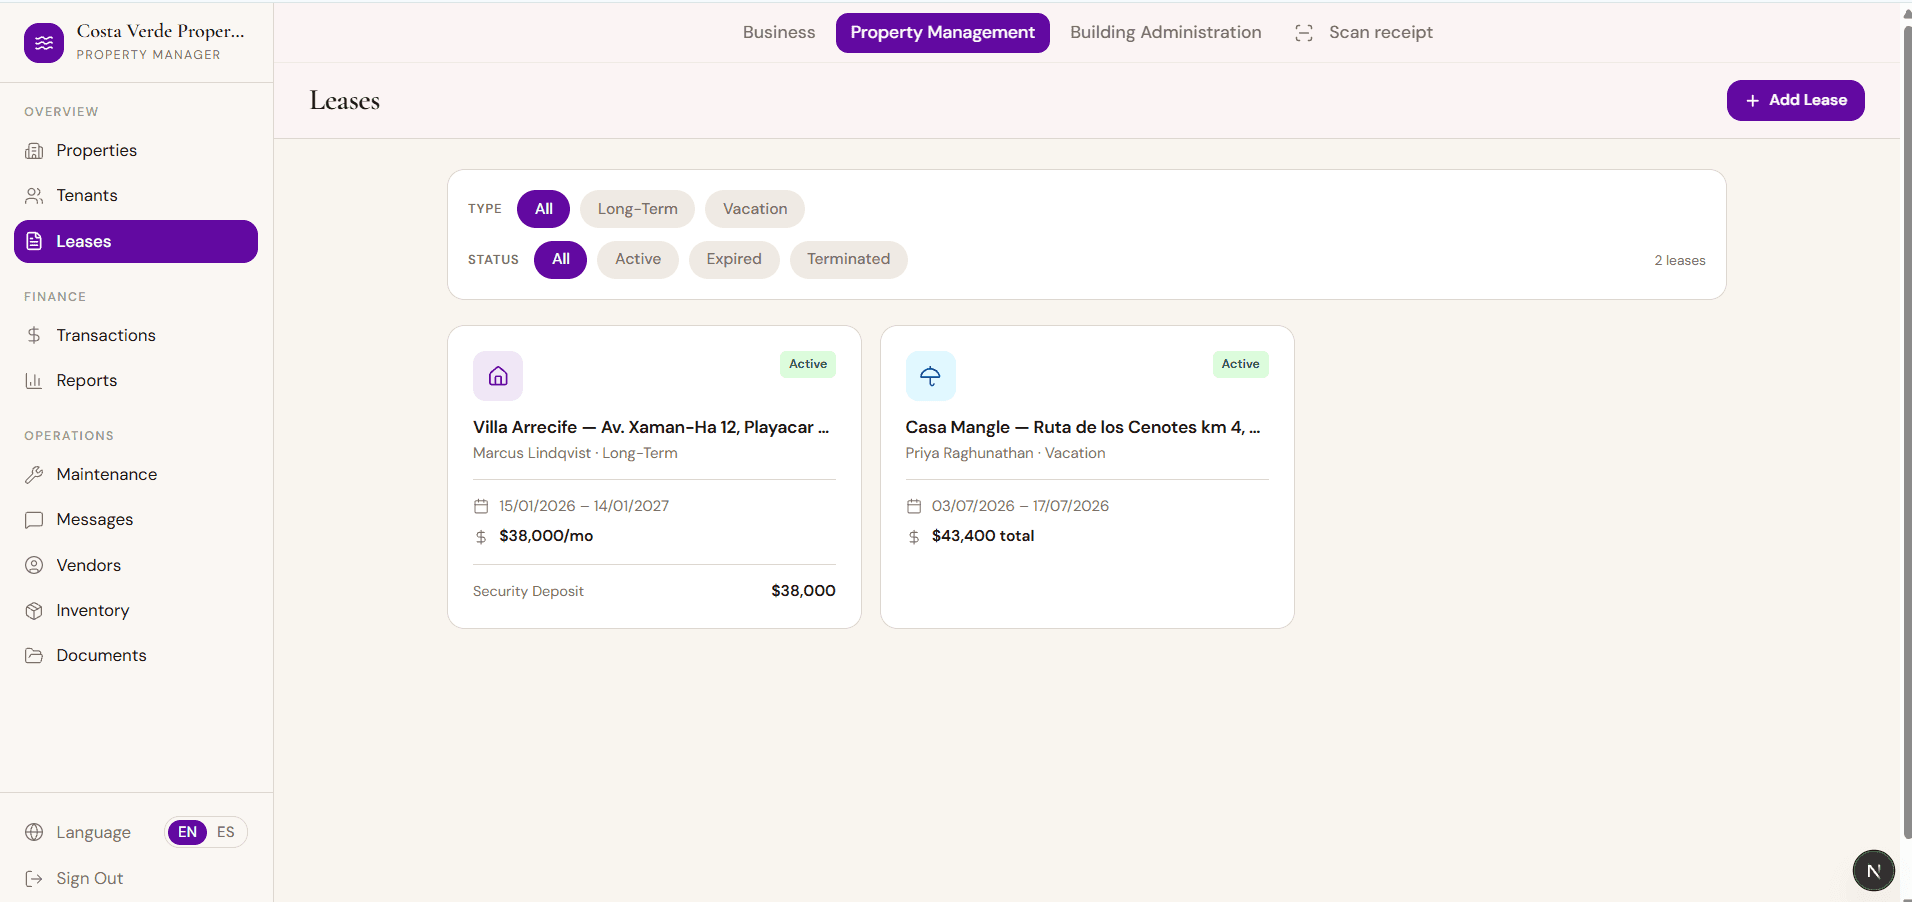Click the '2 leases' count text

(1680, 260)
